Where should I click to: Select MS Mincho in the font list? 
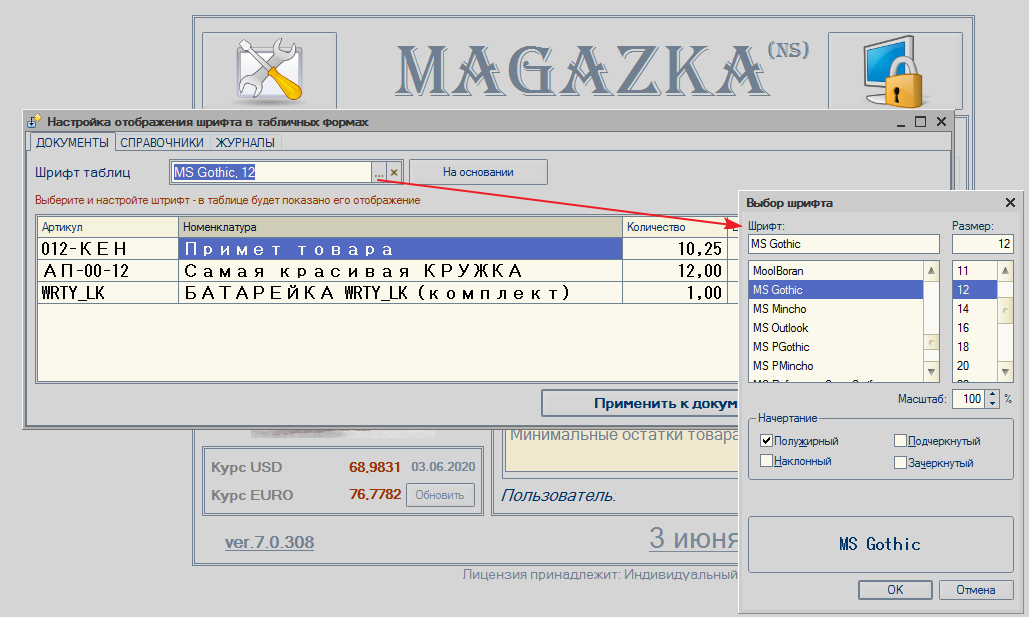836,308
